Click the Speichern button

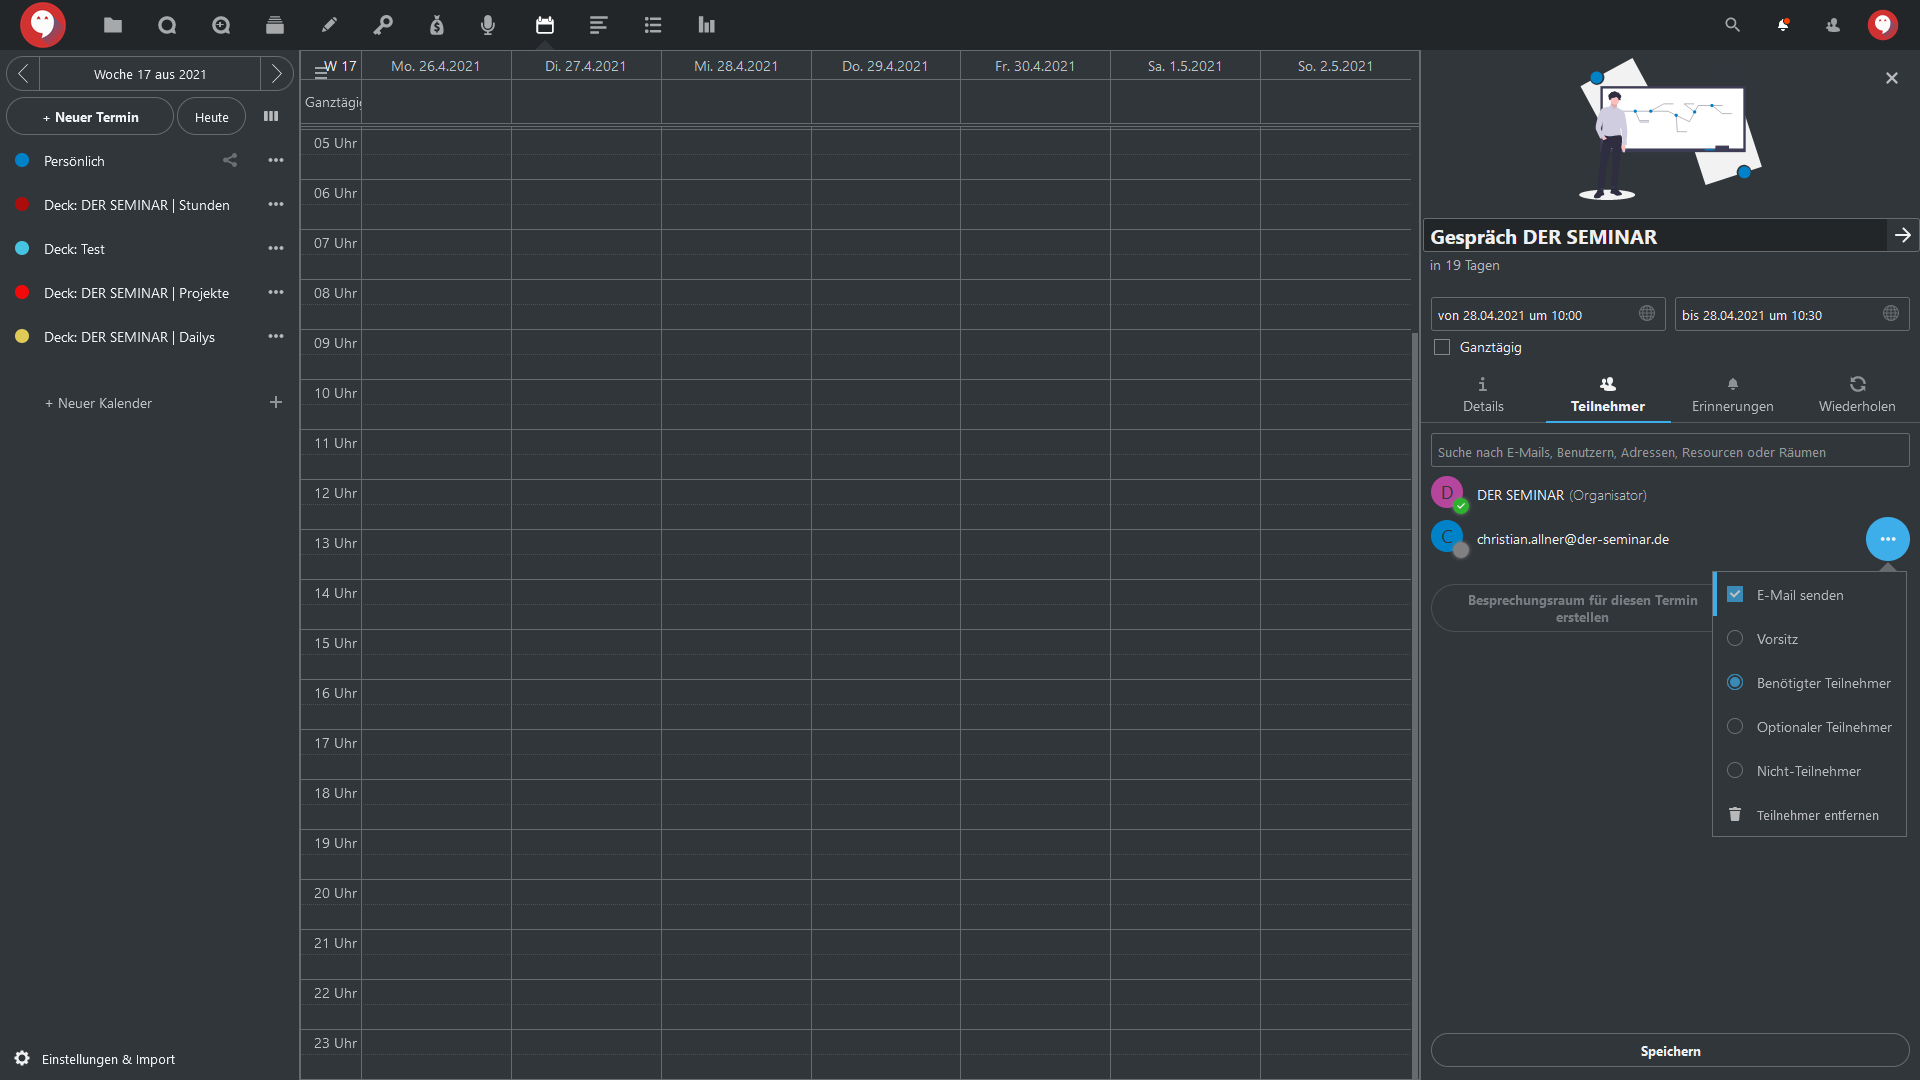(x=1670, y=1051)
